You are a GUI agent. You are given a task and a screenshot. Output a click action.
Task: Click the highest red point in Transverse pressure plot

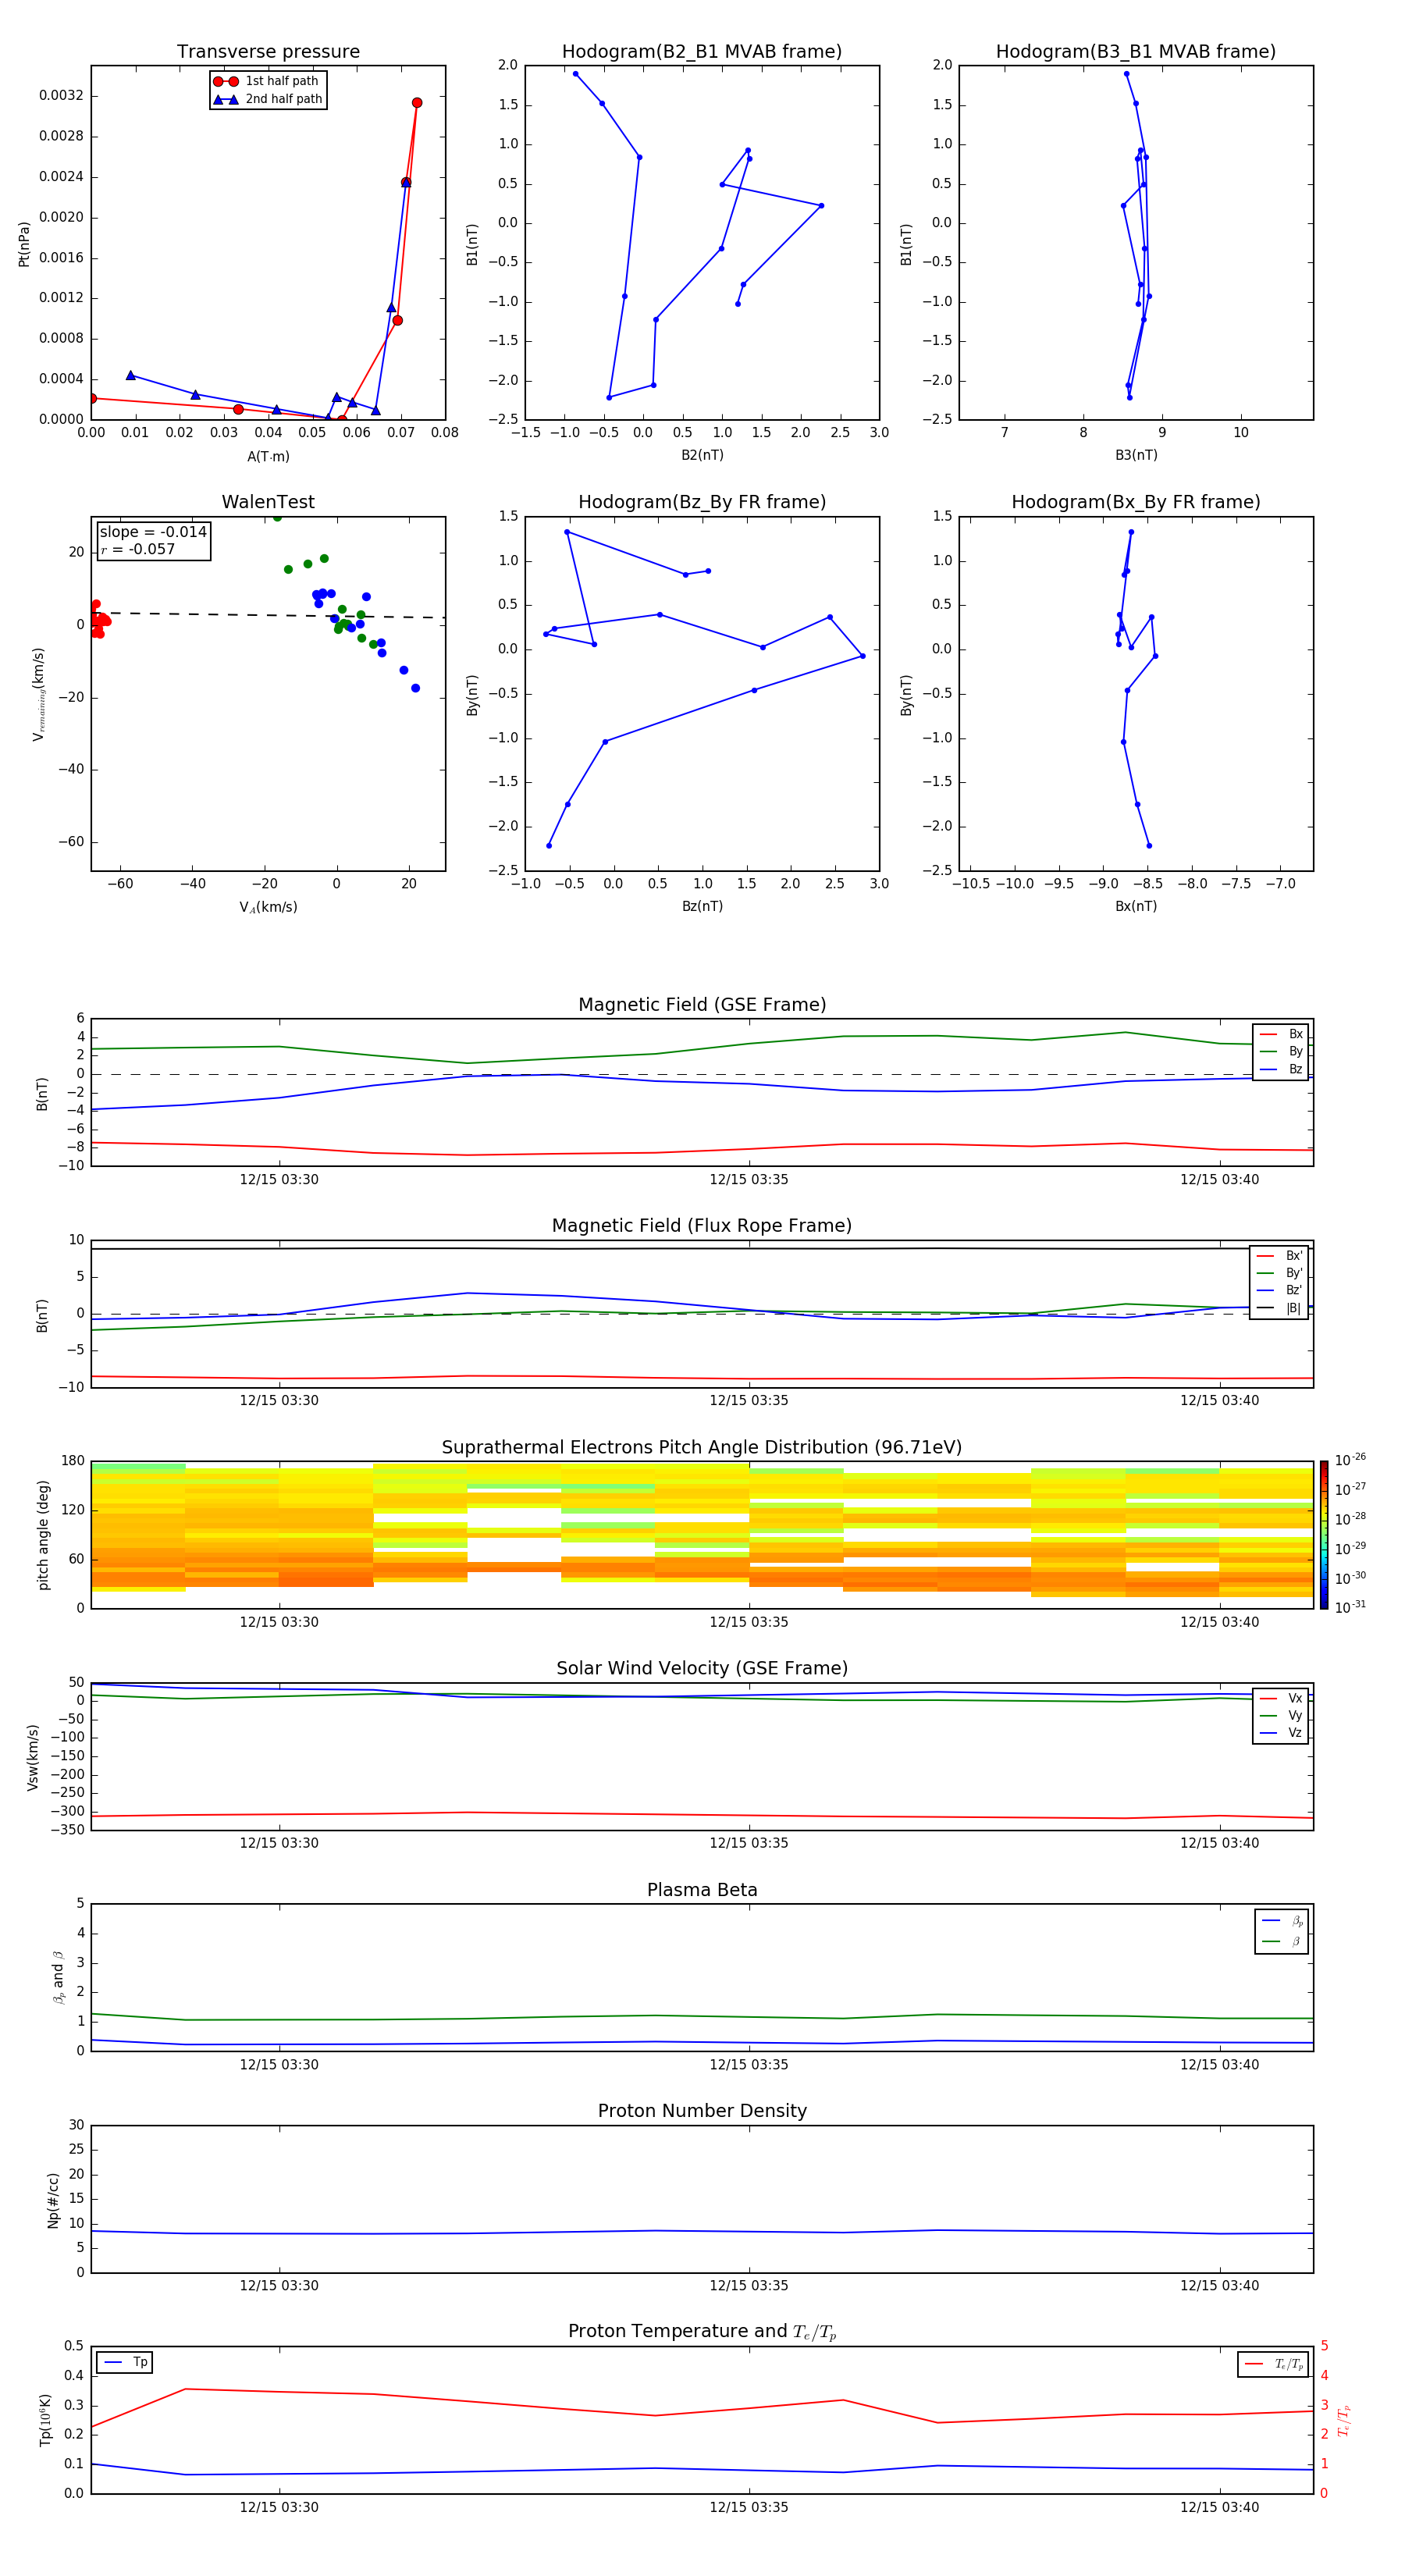[417, 103]
